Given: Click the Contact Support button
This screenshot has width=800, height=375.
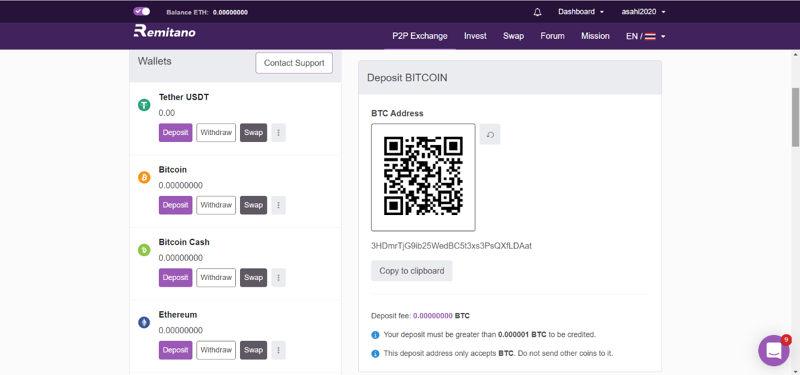Looking at the screenshot, I should point(294,63).
